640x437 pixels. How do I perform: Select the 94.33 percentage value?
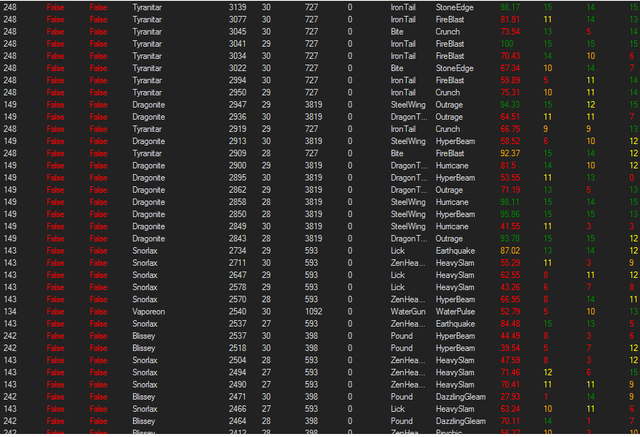point(510,105)
